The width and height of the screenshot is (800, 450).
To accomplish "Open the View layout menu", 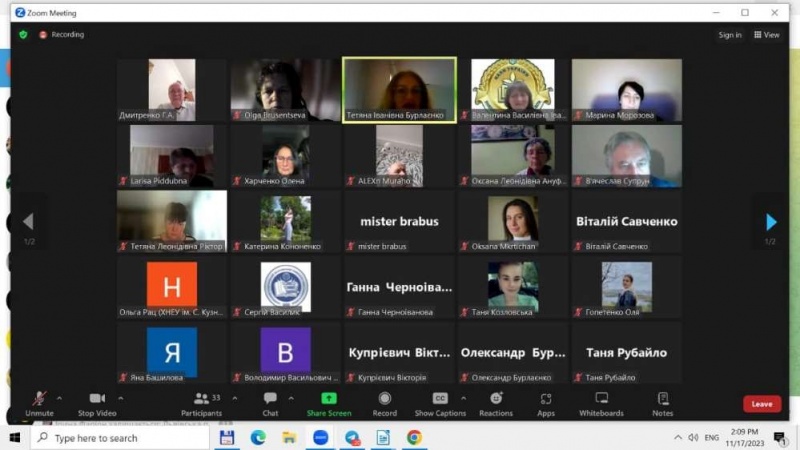I will (766, 35).
